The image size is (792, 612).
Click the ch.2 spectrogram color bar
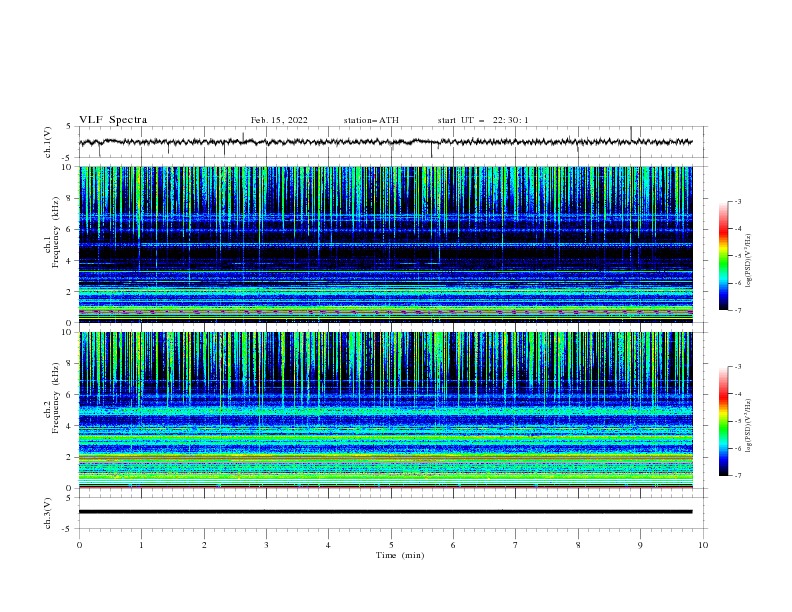coord(723,421)
